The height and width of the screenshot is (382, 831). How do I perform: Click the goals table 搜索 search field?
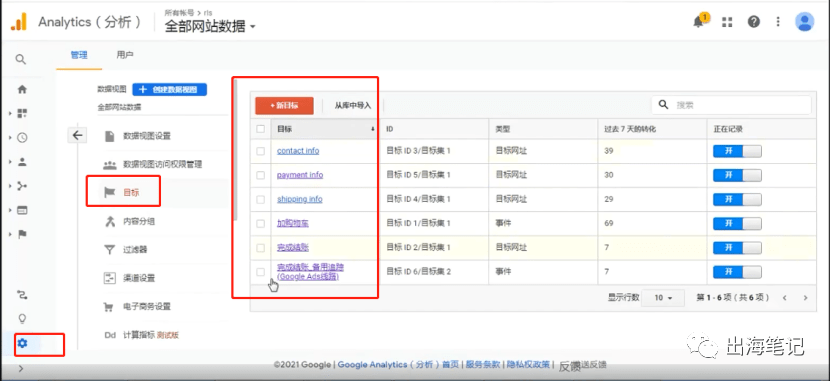pyautogui.click(x=731, y=105)
